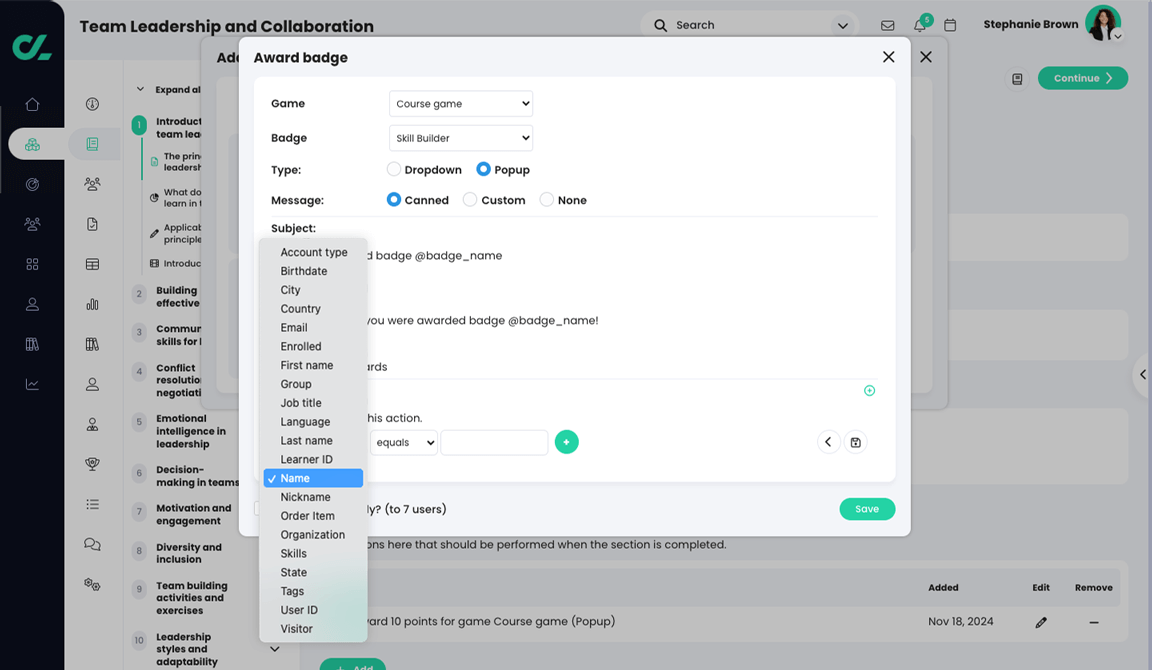Close the Award badge dialog

(x=888, y=57)
